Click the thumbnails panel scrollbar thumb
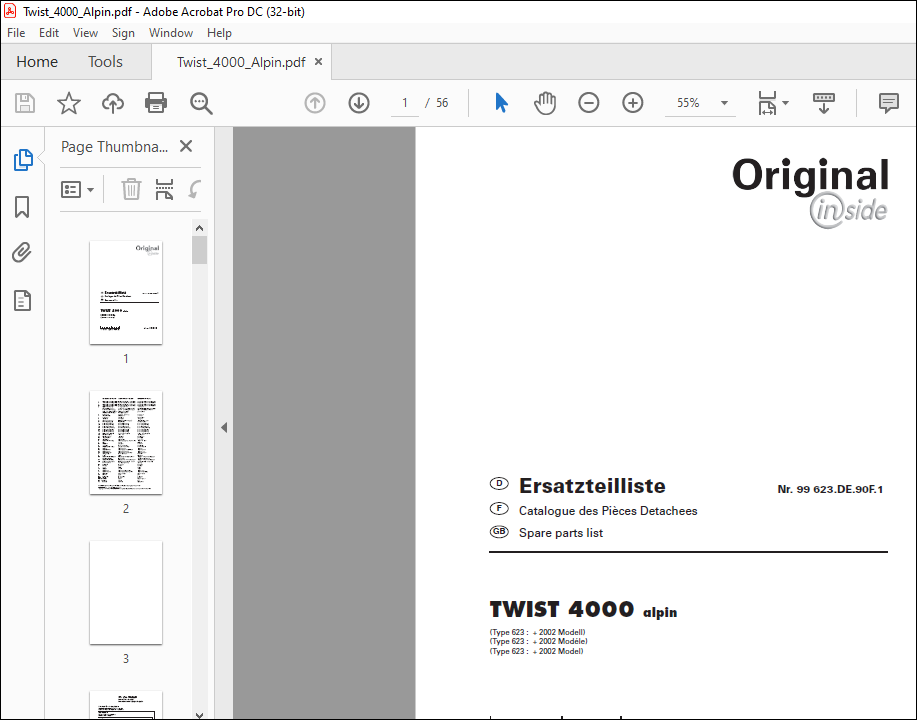The height and width of the screenshot is (720, 917). point(199,250)
